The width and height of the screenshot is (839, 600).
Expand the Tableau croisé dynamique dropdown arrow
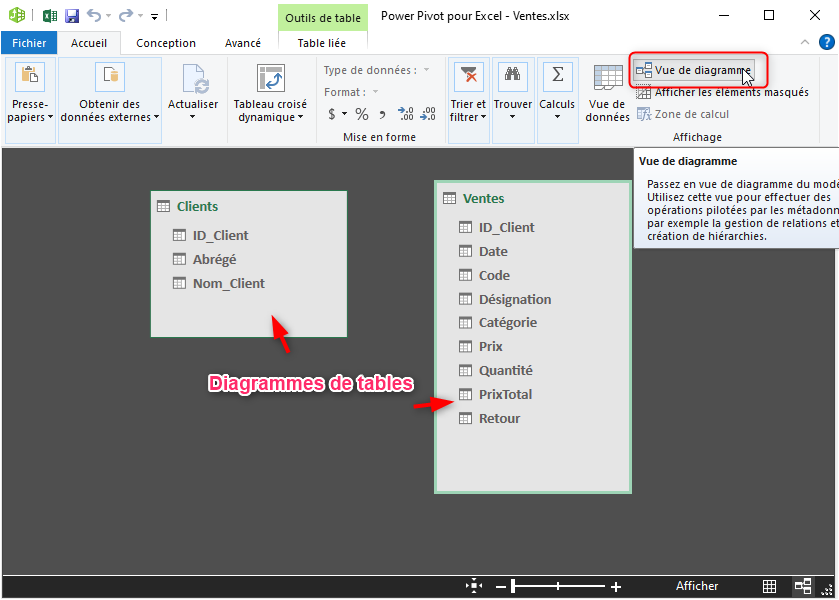pyautogui.click(x=300, y=117)
